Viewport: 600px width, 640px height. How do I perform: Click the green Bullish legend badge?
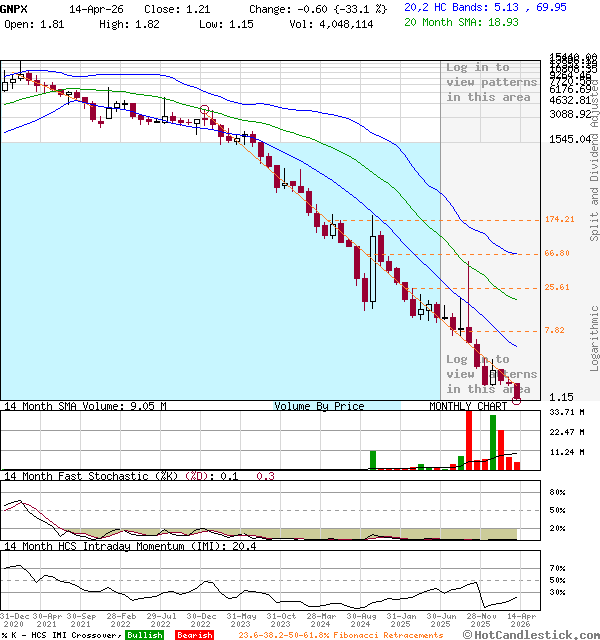(144, 635)
